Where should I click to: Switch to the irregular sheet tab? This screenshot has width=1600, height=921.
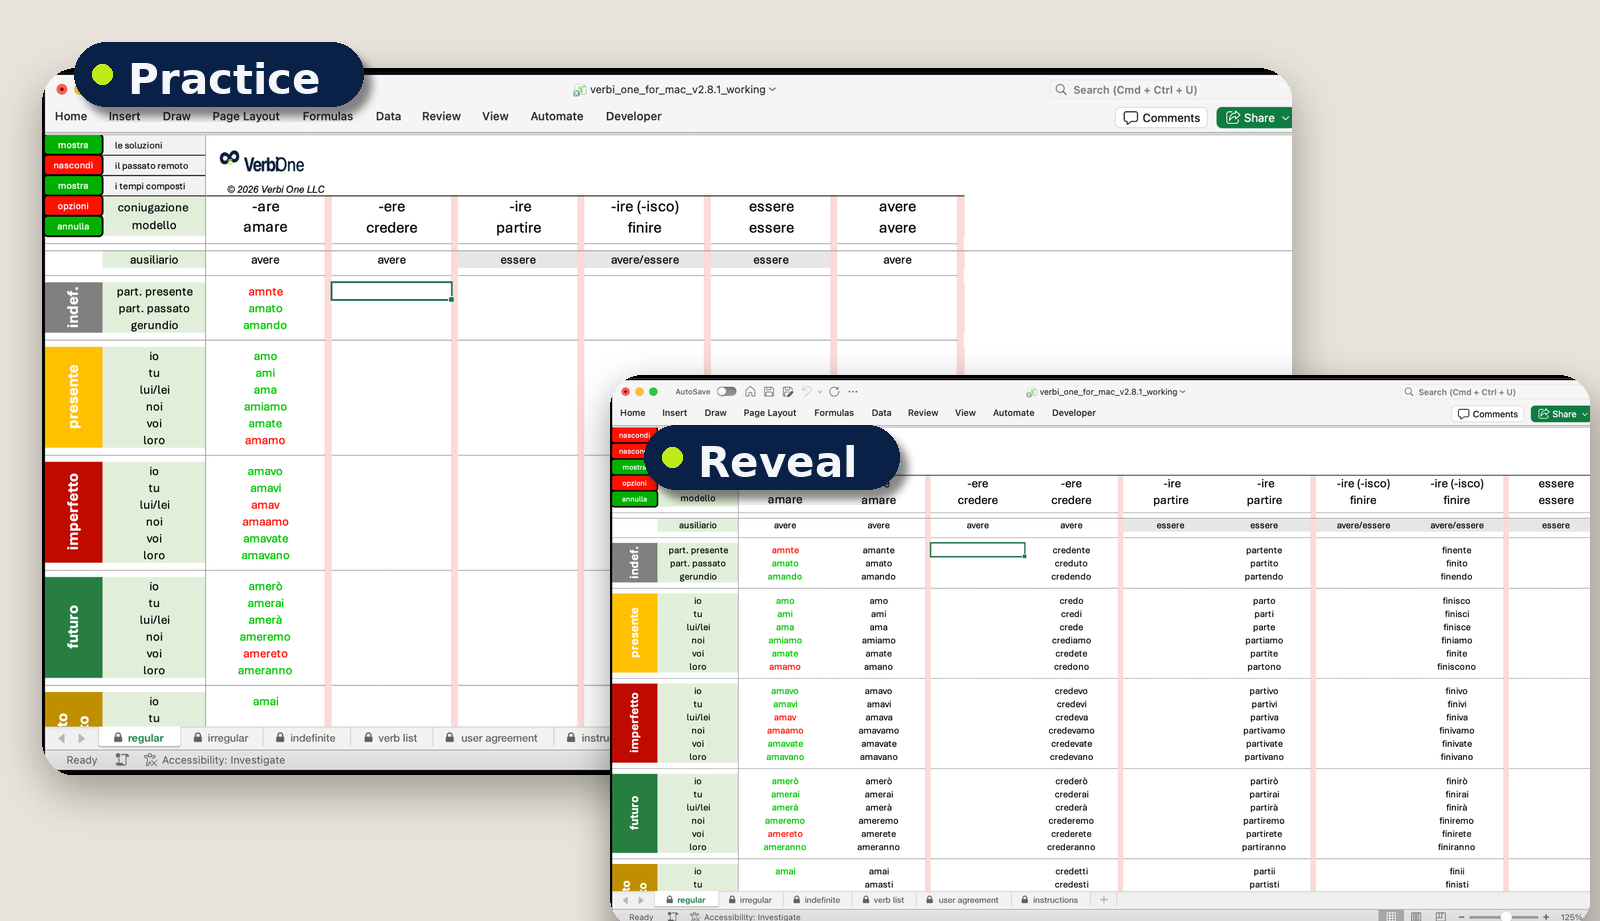click(x=222, y=737)
